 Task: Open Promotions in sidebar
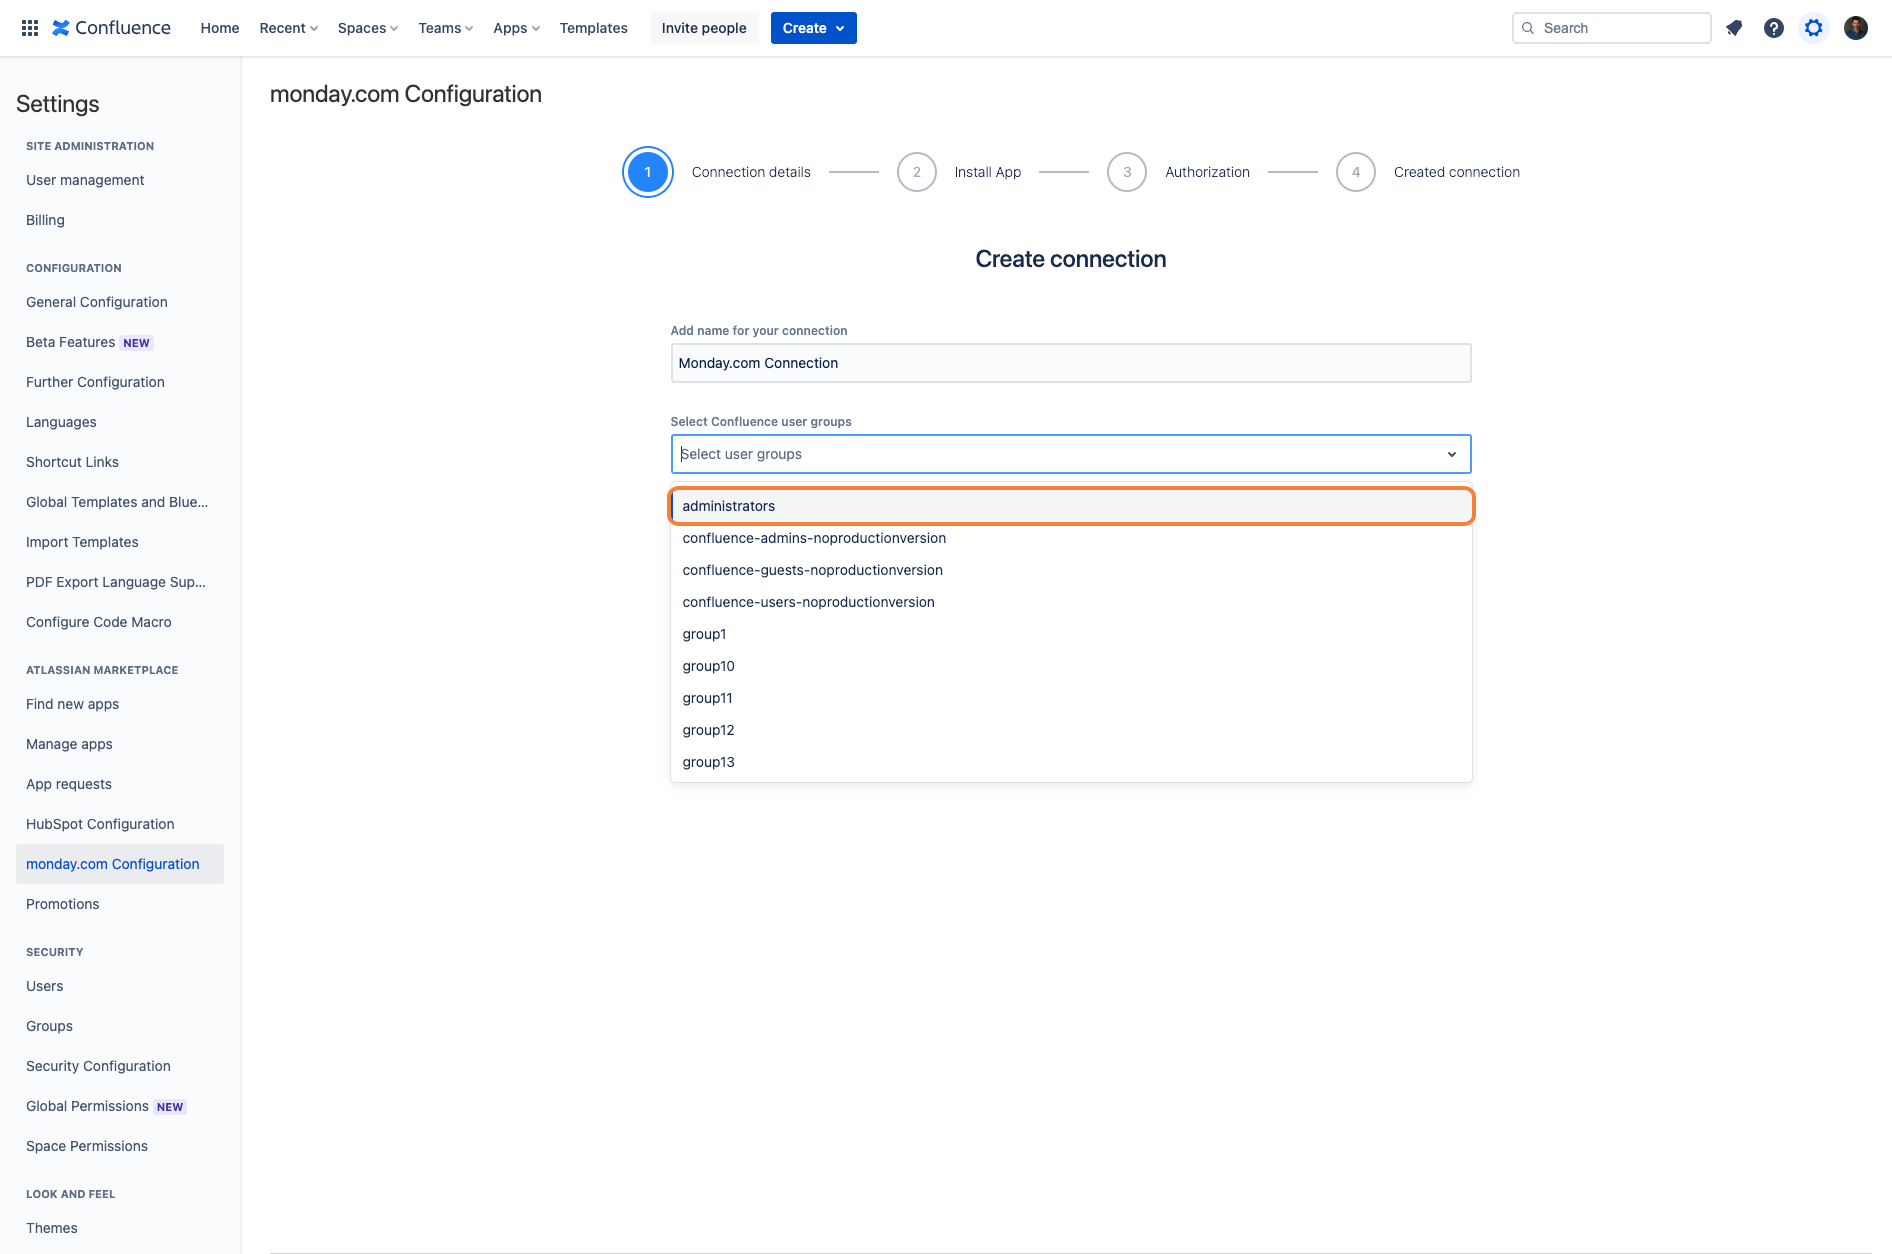(x=63, y=904)
